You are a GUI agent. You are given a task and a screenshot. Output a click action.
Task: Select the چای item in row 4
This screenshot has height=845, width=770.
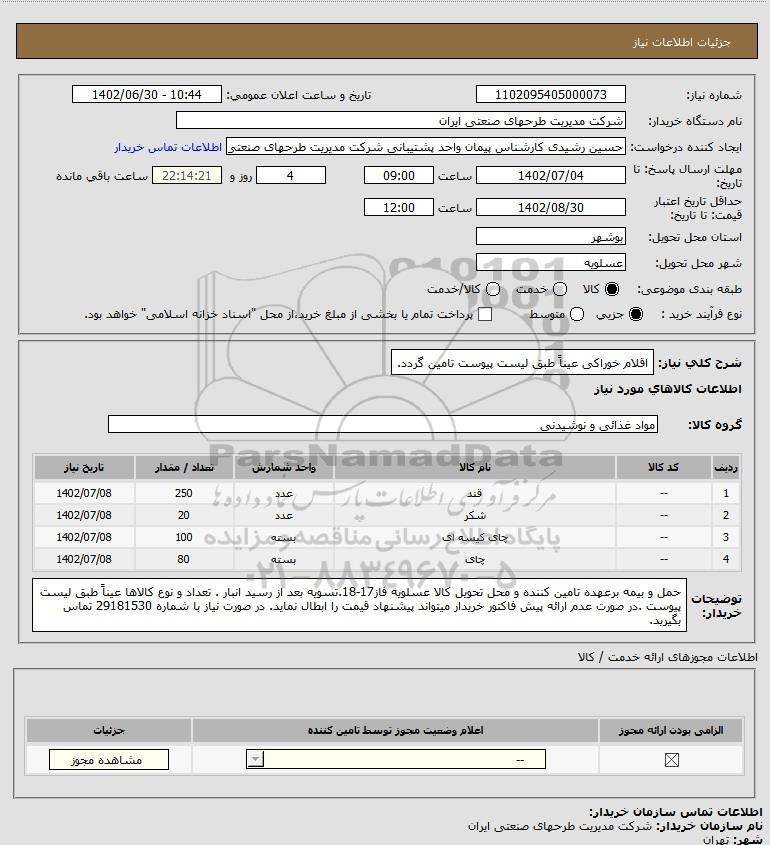point(475,559)
